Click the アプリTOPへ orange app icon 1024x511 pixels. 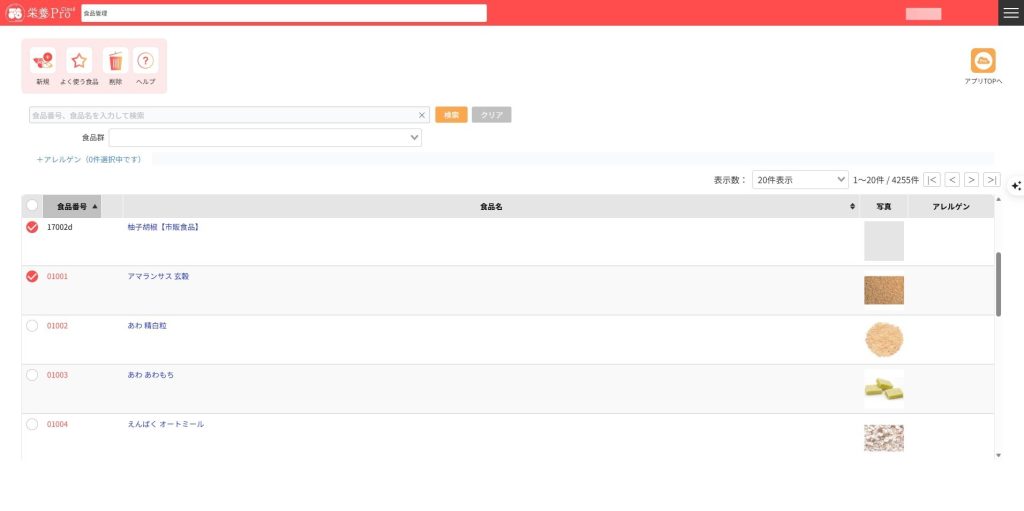[x=983, y=61]
